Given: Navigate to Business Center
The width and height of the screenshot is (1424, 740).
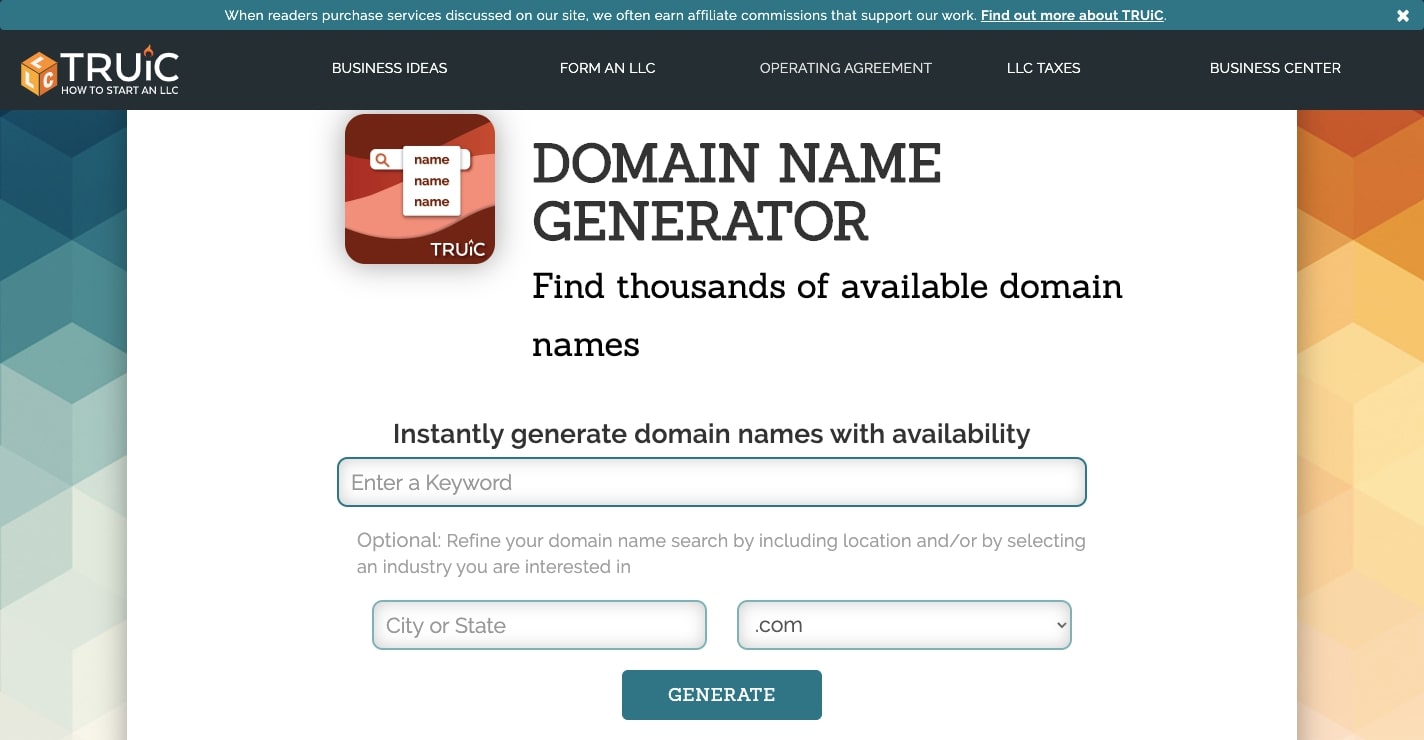Looking at the screenshot, I should coord(1275,68).
